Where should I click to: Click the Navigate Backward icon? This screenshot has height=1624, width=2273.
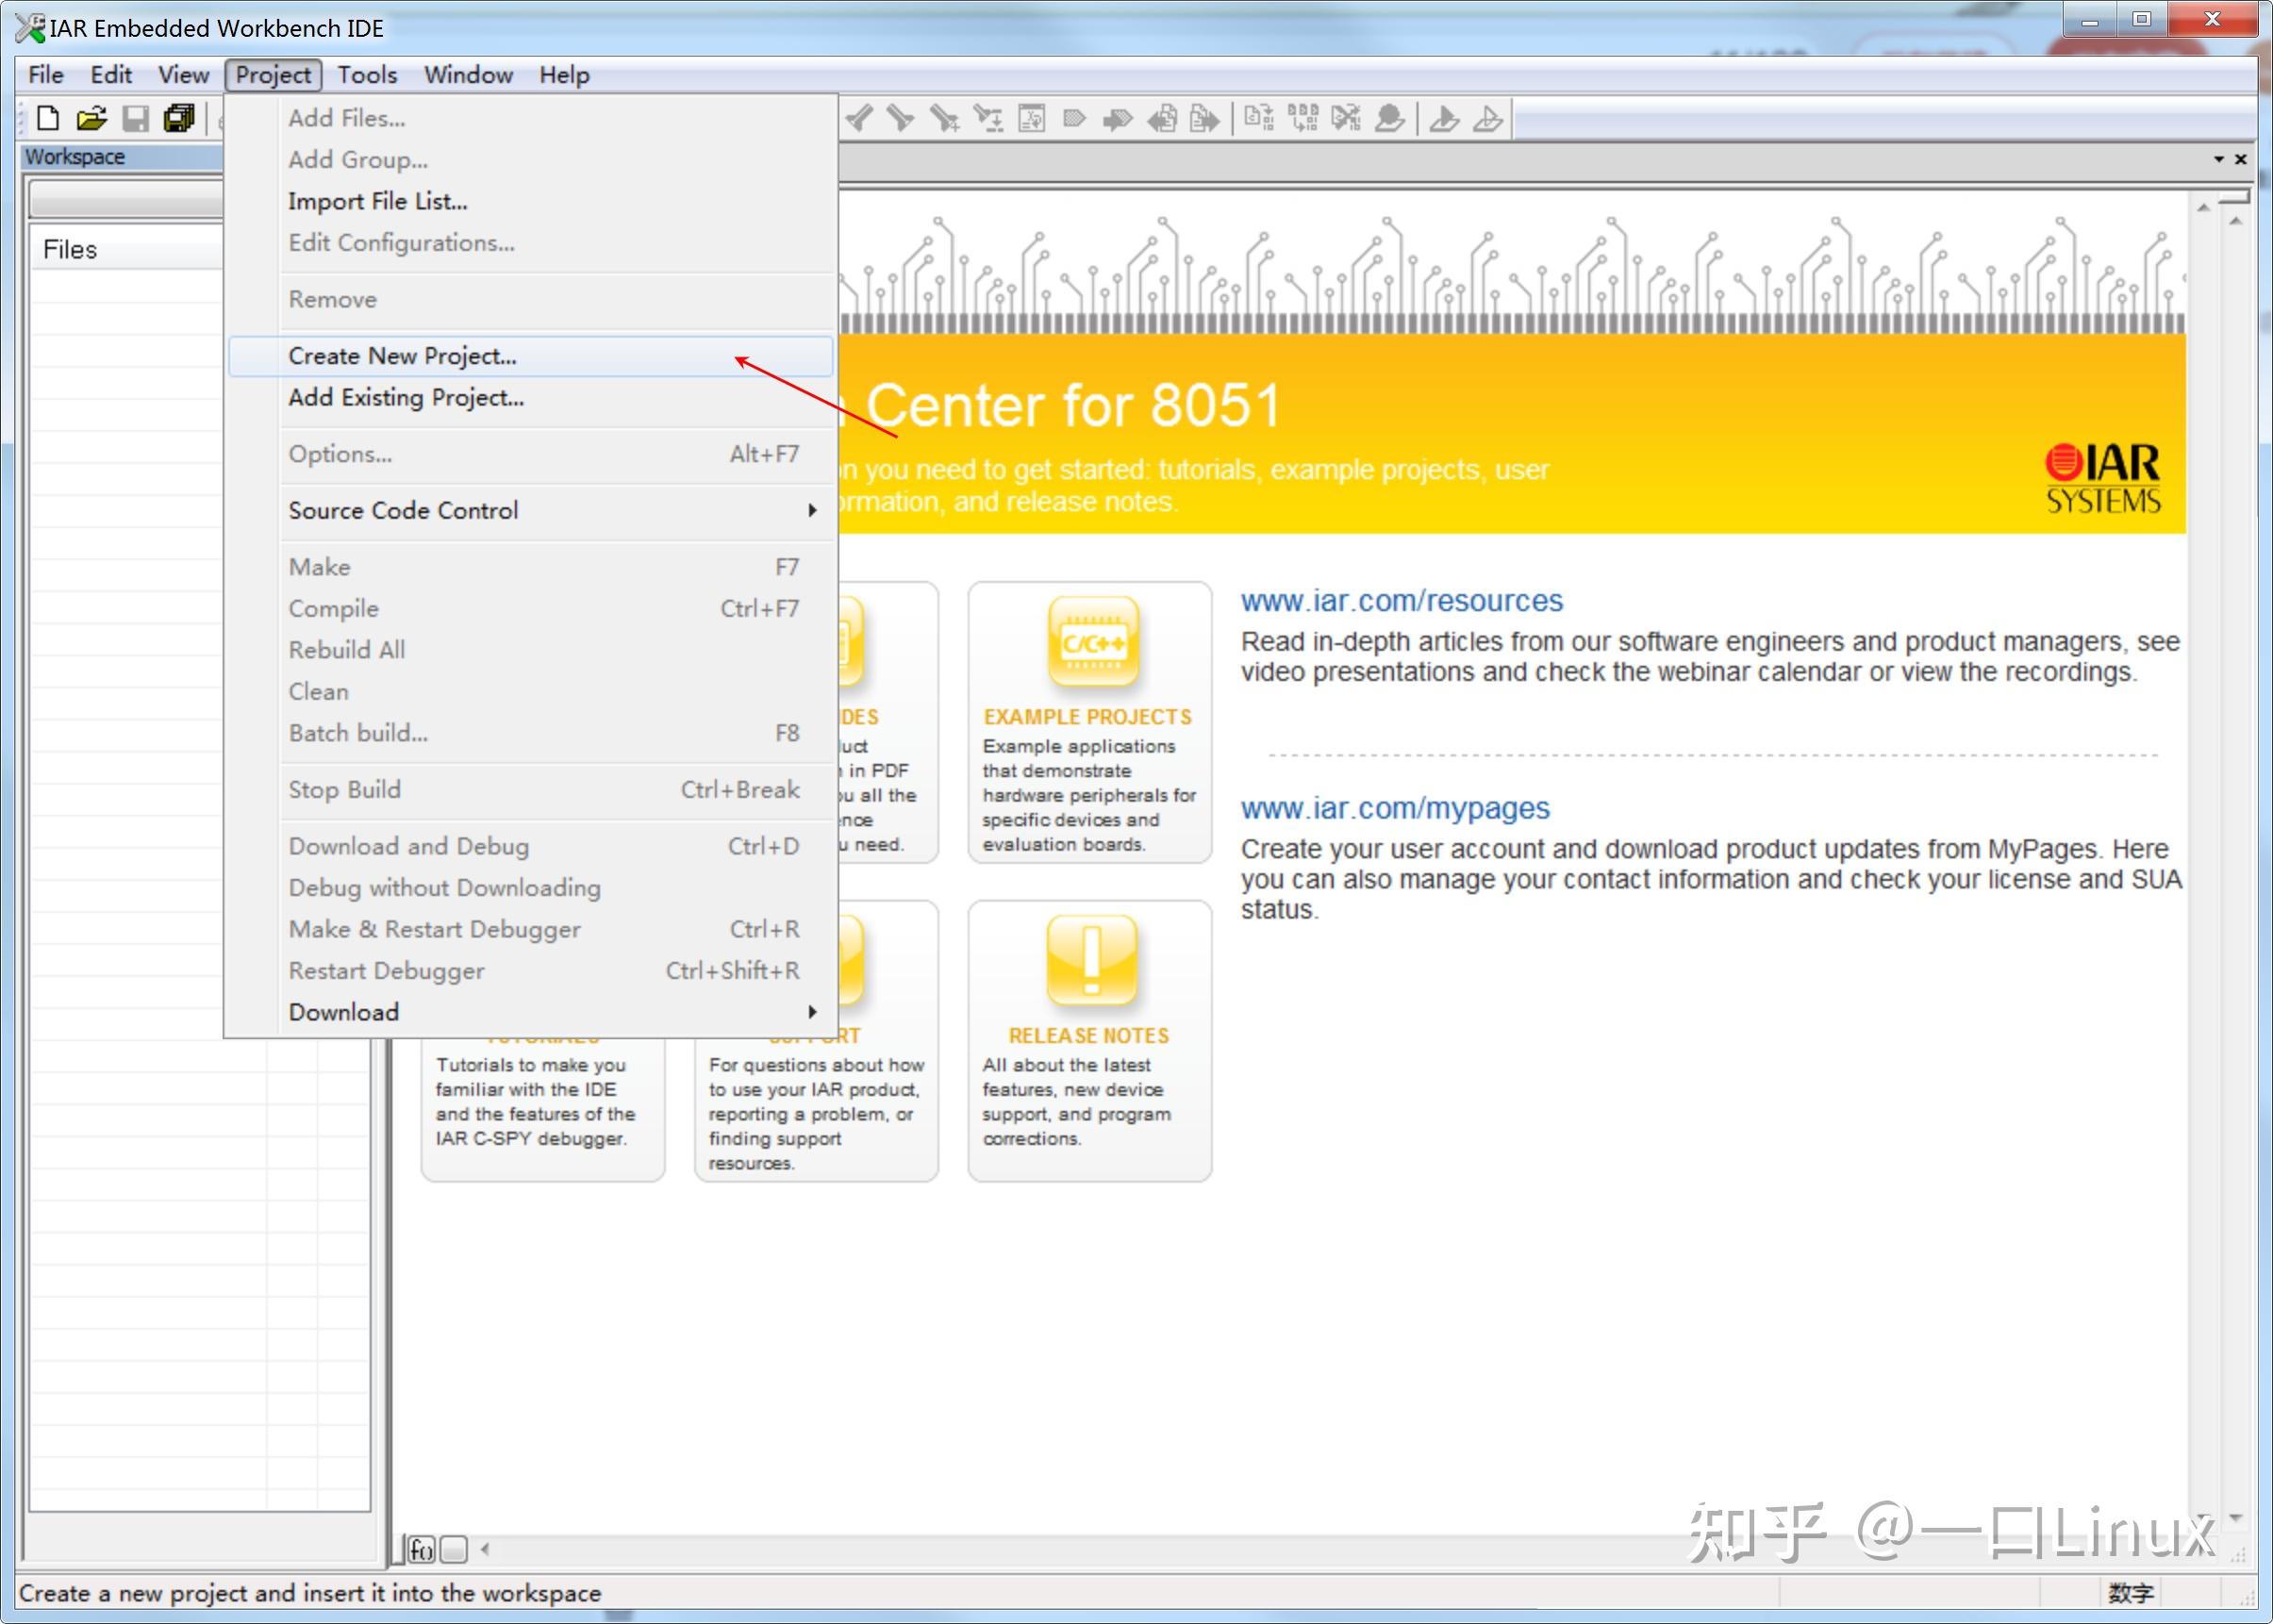pyautogui.click(x=1161, y=119)
